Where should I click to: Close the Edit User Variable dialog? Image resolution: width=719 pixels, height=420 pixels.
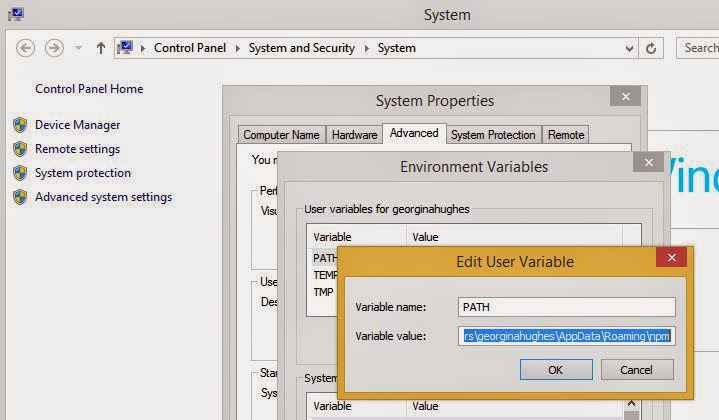click(x=671, y=257)
